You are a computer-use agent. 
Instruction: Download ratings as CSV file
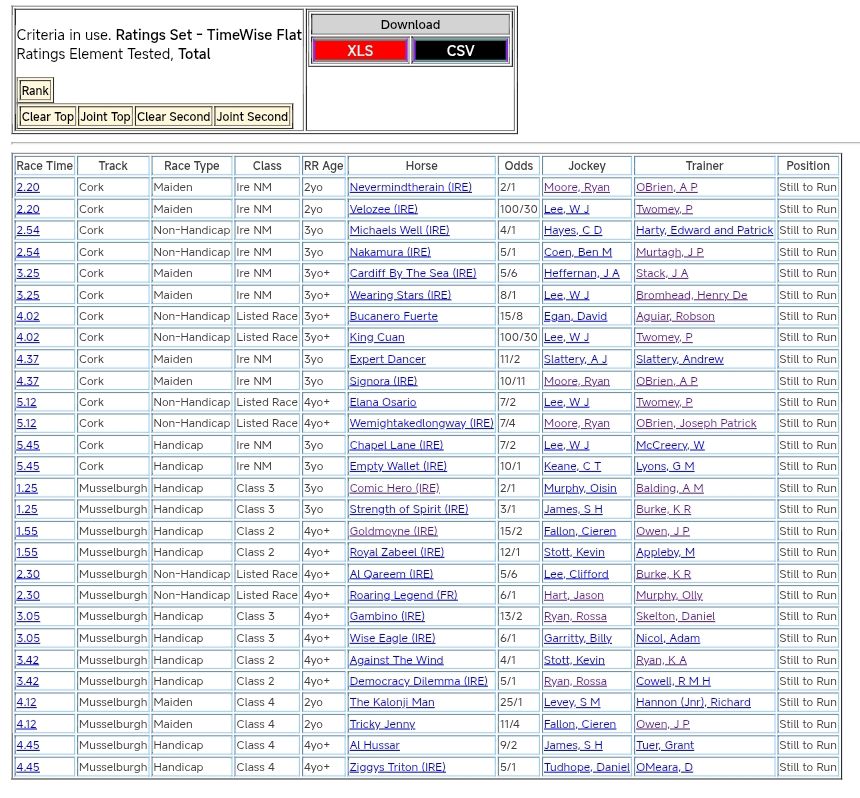point(460,51)
